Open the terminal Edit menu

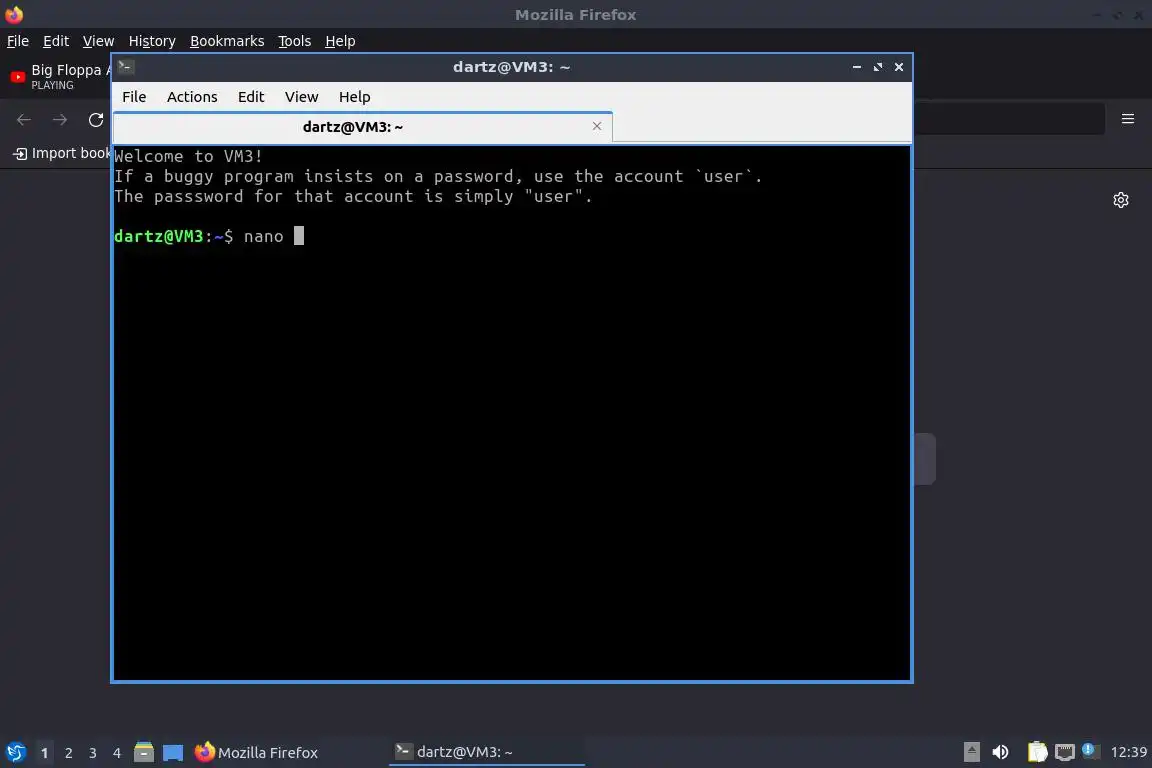pyautogui.click(x=251, y=97)
